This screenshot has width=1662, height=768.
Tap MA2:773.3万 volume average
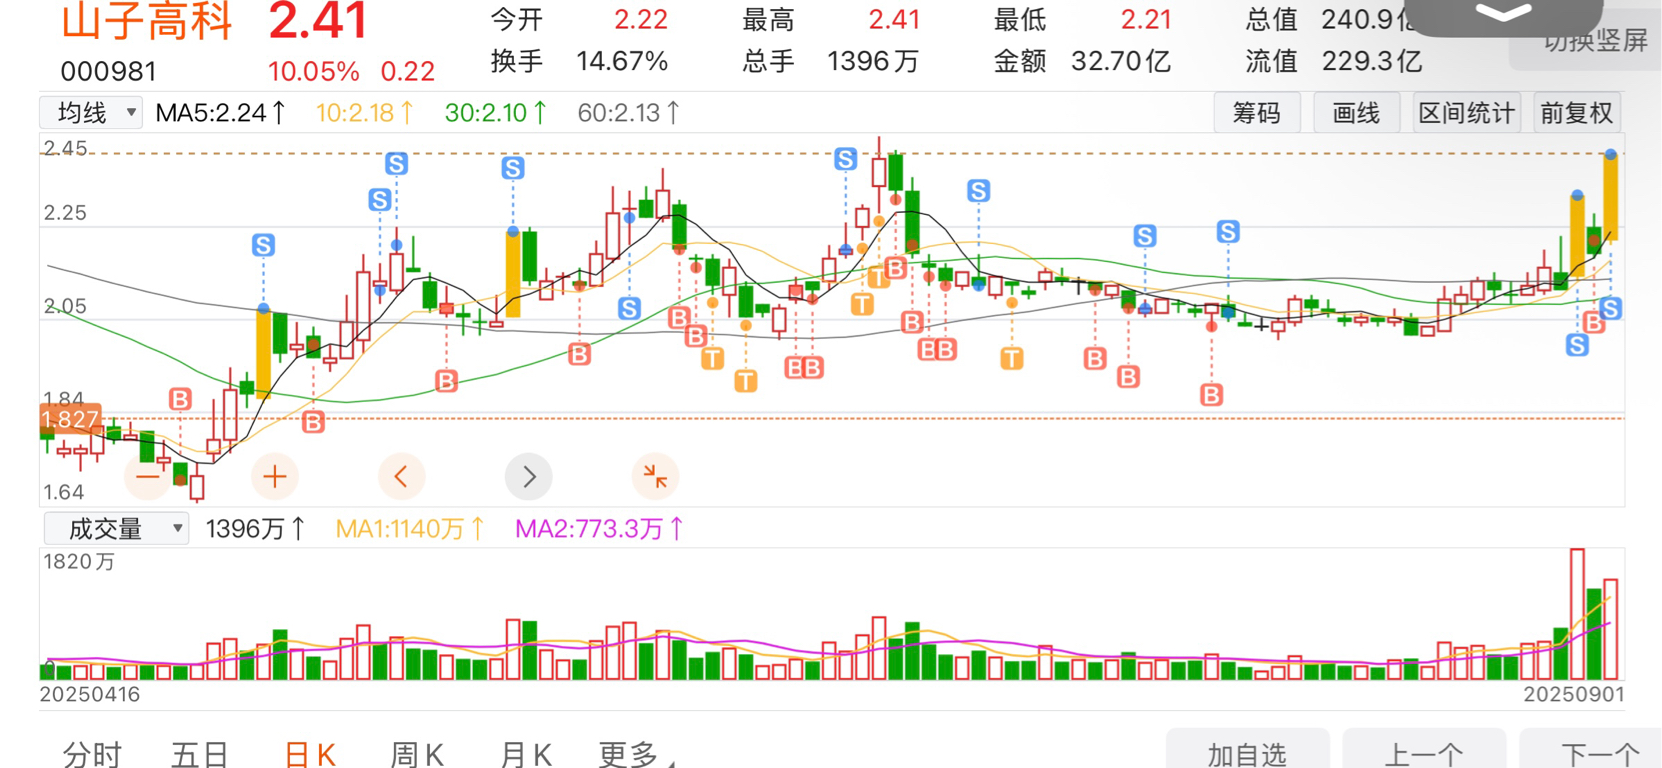pyautogui.click(x=600, y=528)
